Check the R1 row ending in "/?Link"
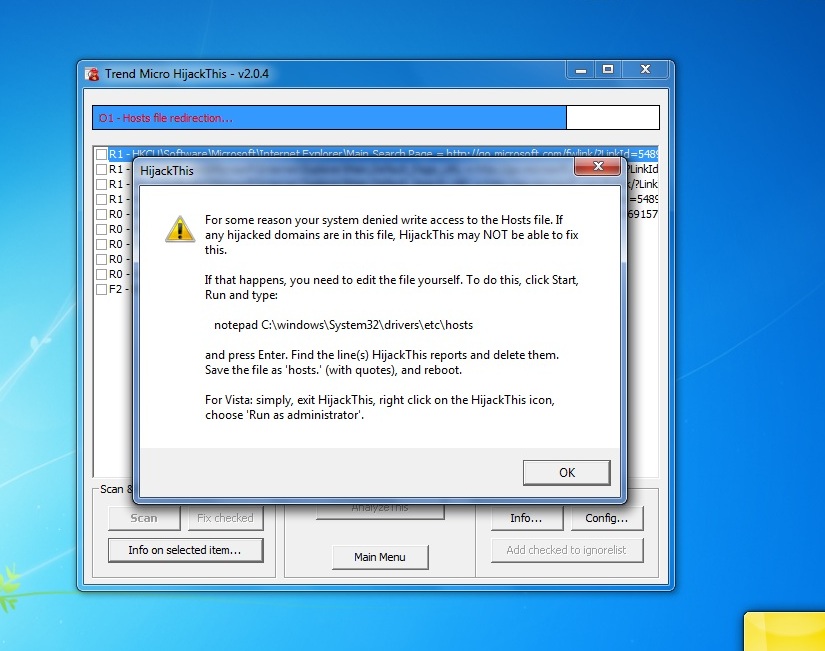The width and height of the screenshot is (825, 651). (x=102, y=184)
